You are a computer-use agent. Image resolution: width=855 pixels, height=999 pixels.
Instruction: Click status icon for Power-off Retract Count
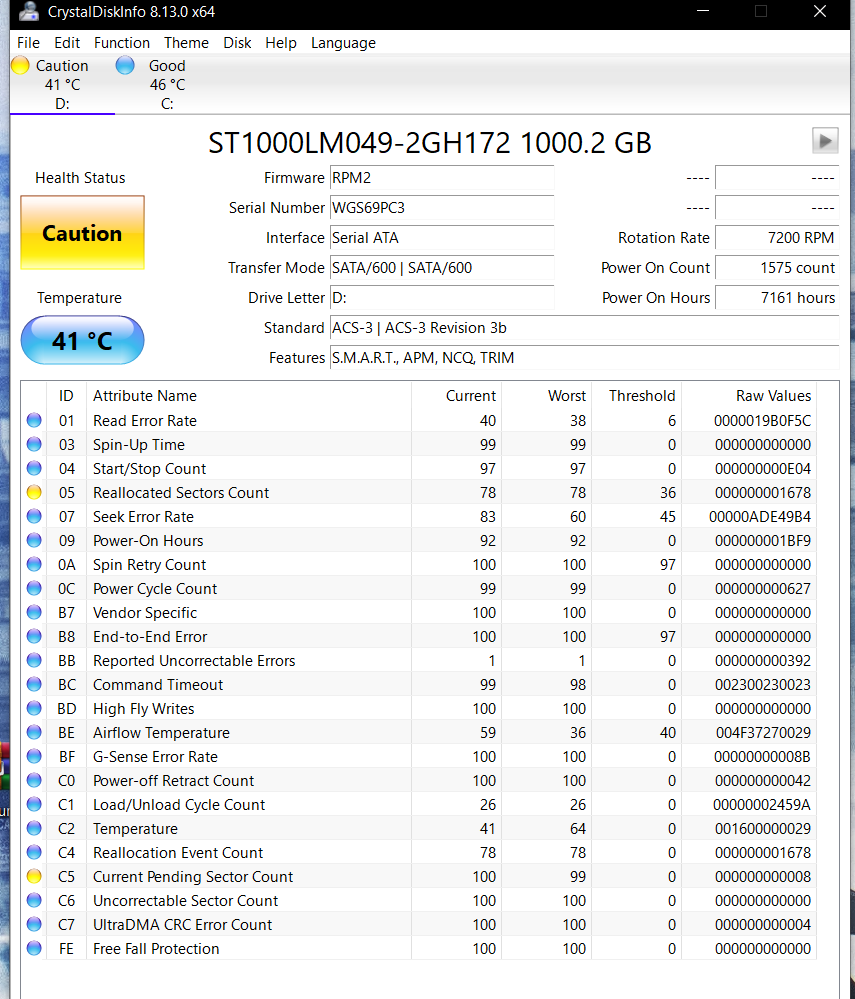(34, 780)
